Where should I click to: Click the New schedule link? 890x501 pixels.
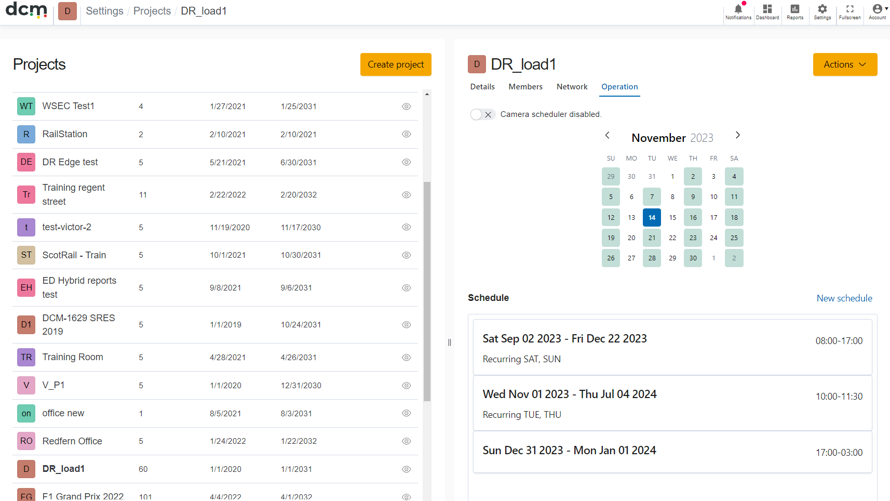844,298
